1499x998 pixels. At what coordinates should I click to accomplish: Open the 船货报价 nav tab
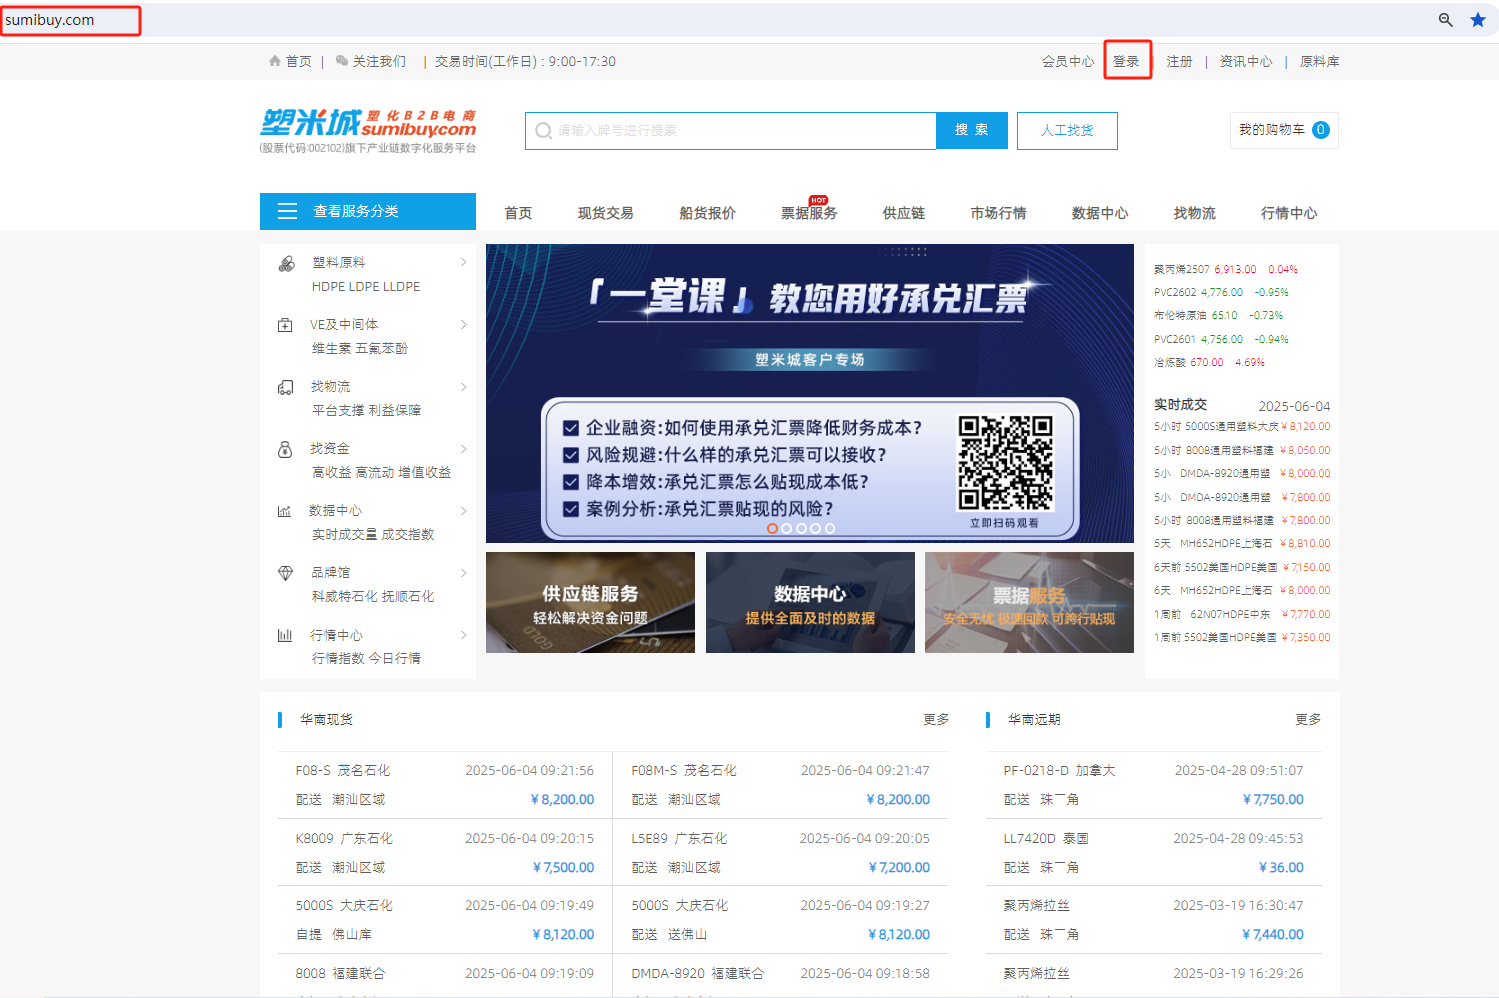pyautogui.click(x=707, y=213)
